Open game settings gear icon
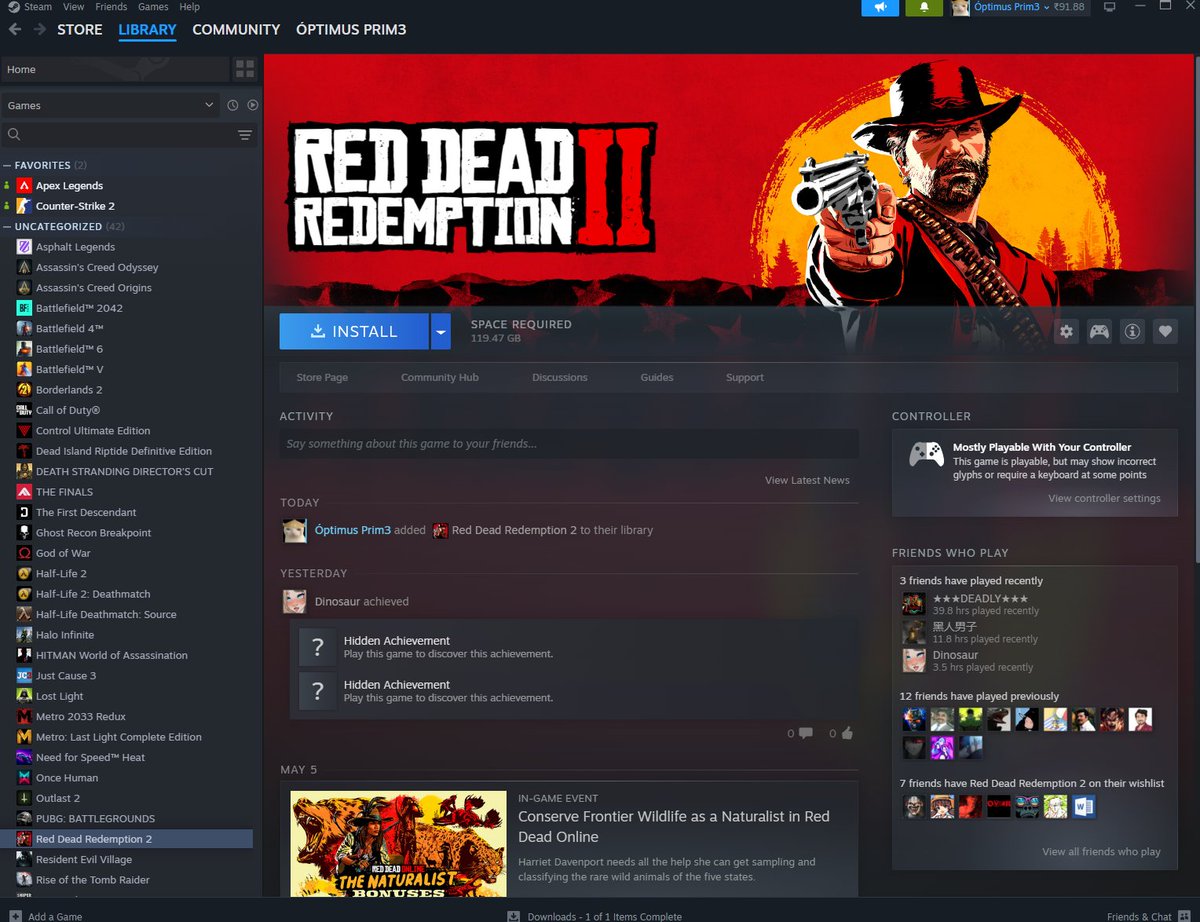The image size is (1200, 922). pos(1066,332)
